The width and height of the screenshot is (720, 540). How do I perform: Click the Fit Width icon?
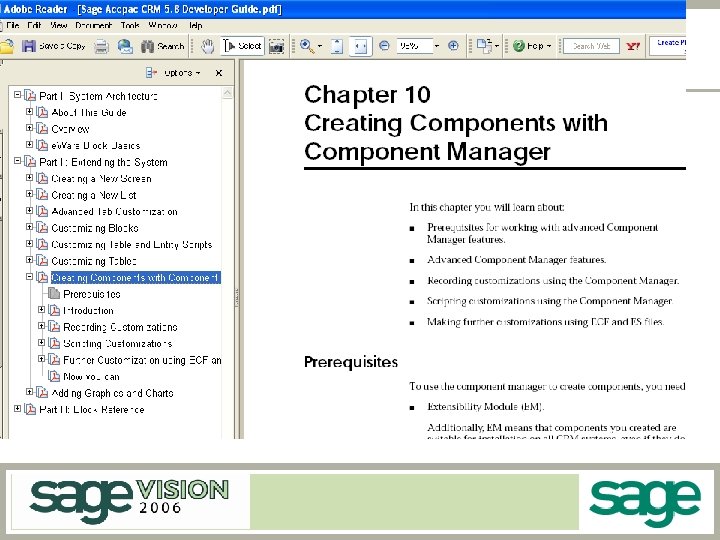pos(360,46)
